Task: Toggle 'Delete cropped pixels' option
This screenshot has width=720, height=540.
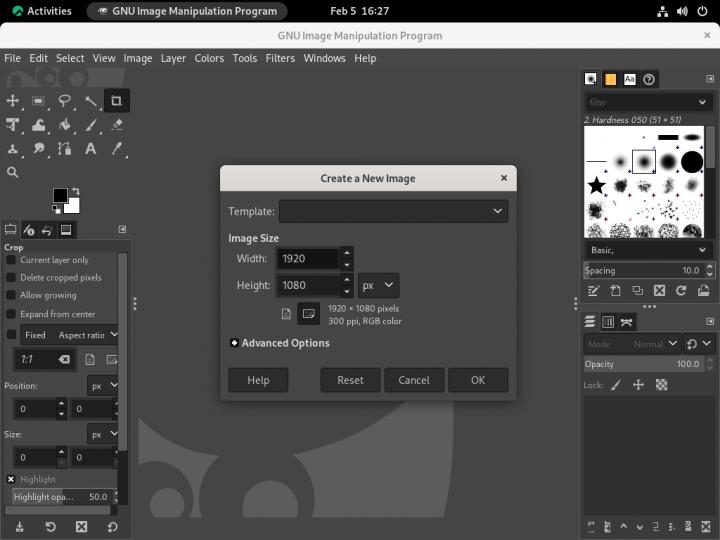Action: pos(11,278)
